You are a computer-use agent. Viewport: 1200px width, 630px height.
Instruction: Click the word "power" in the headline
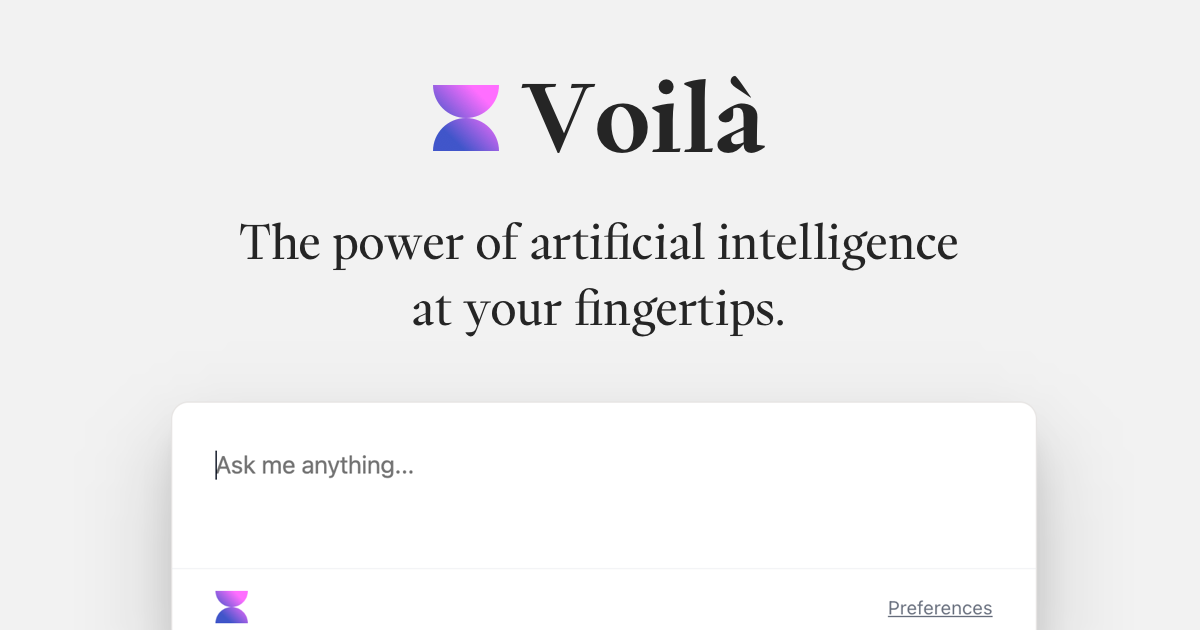(x=399, y=248)
